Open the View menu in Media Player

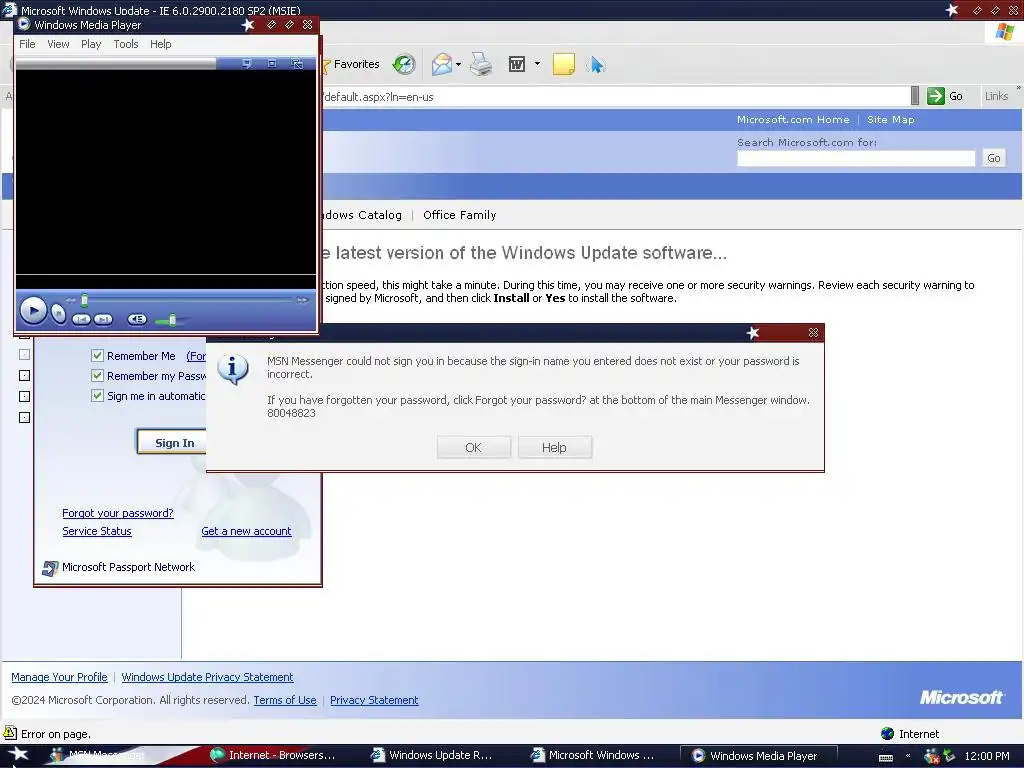click(58, 44)
